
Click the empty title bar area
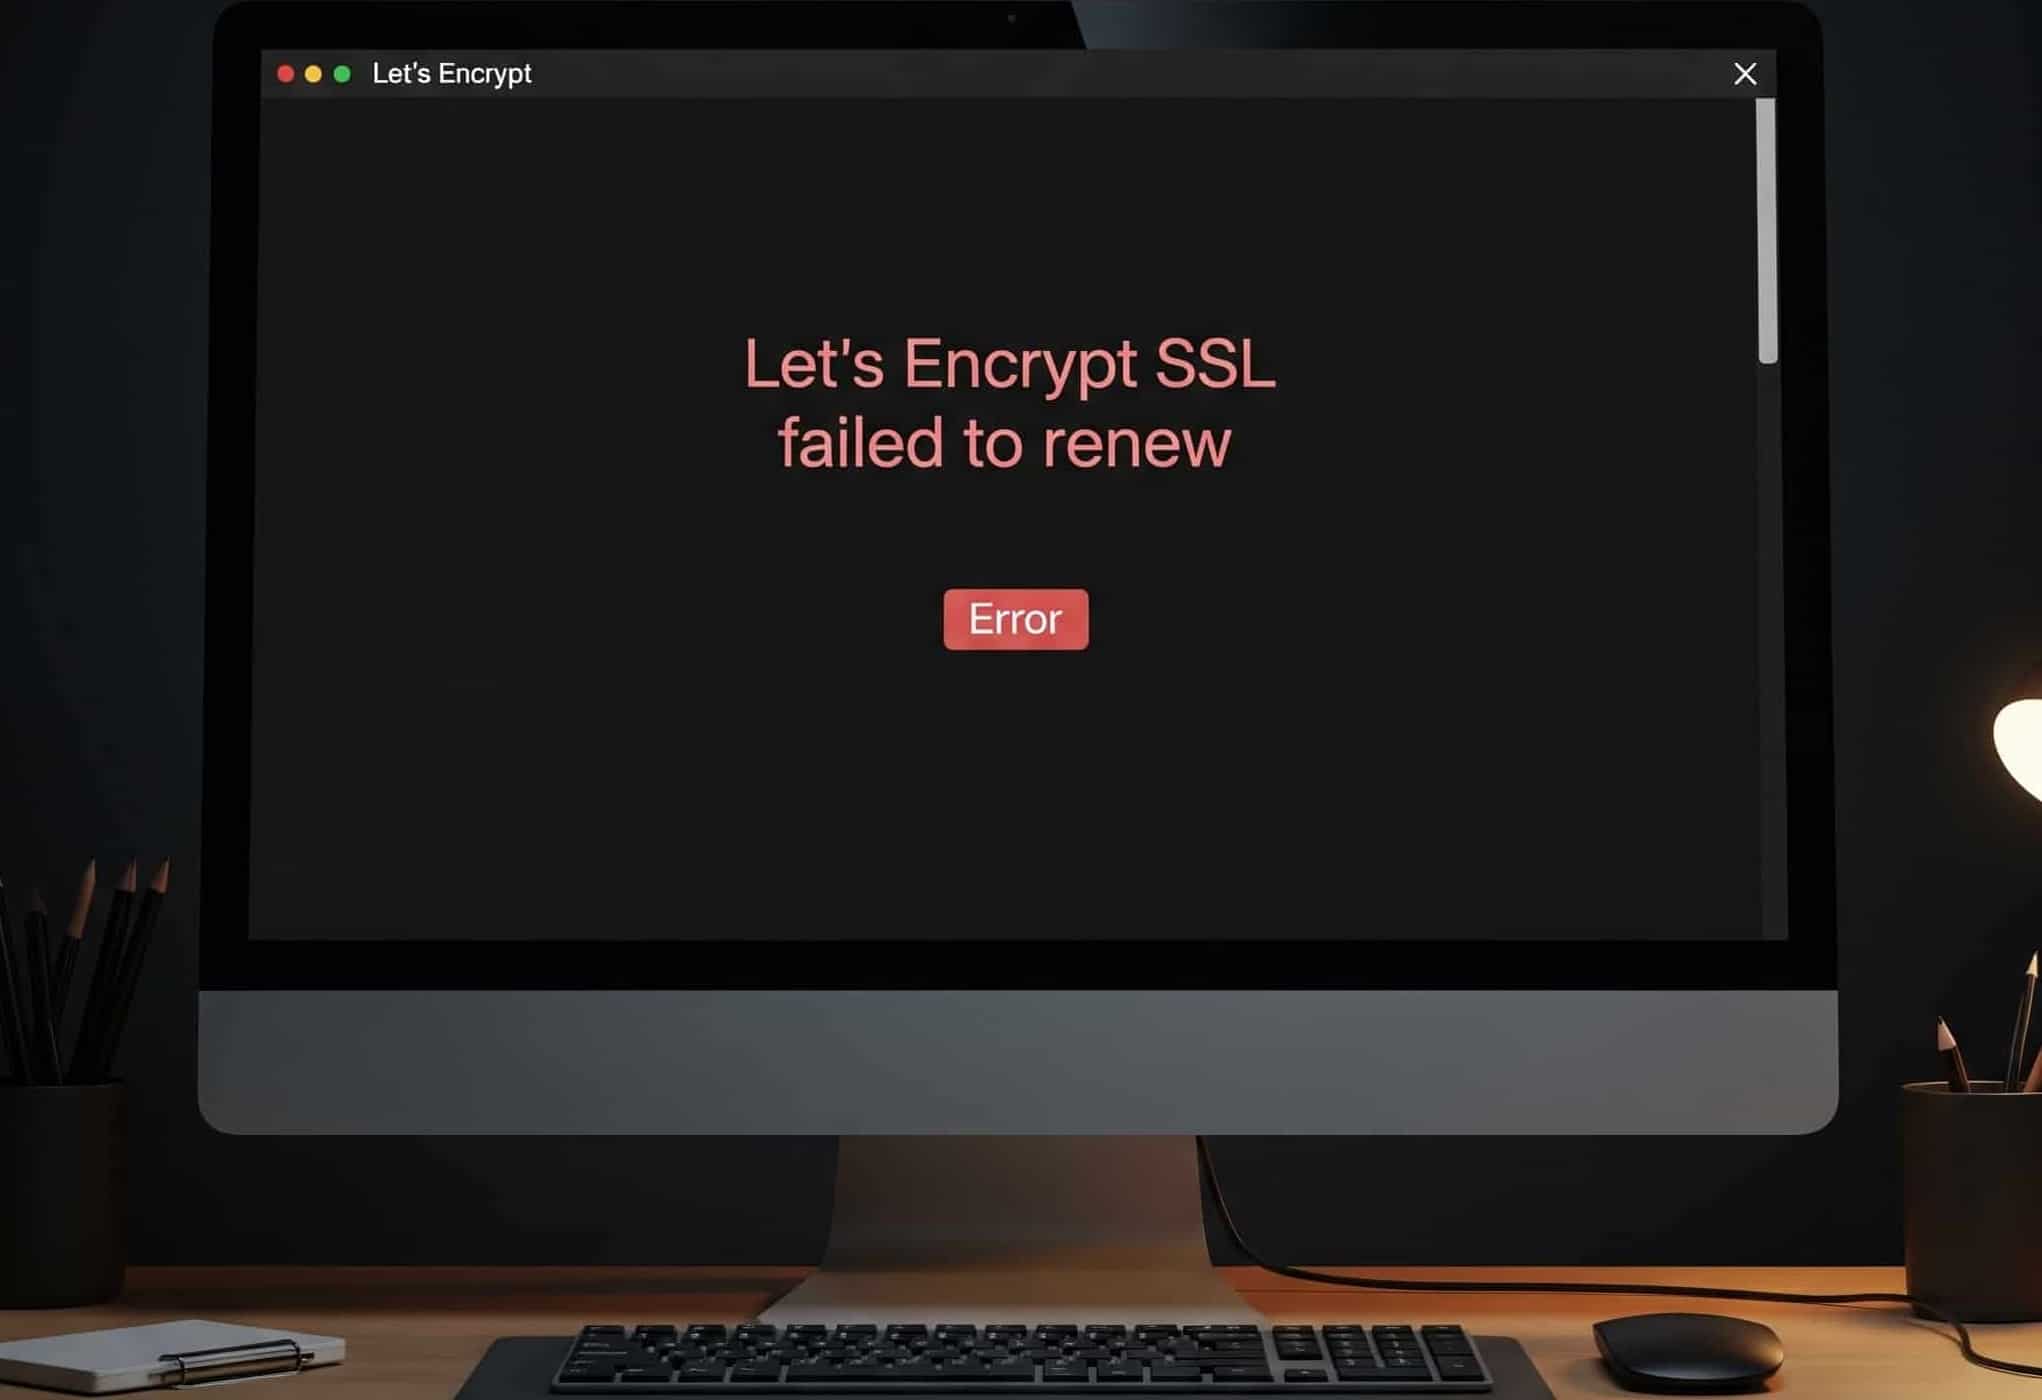(1130, 74)
